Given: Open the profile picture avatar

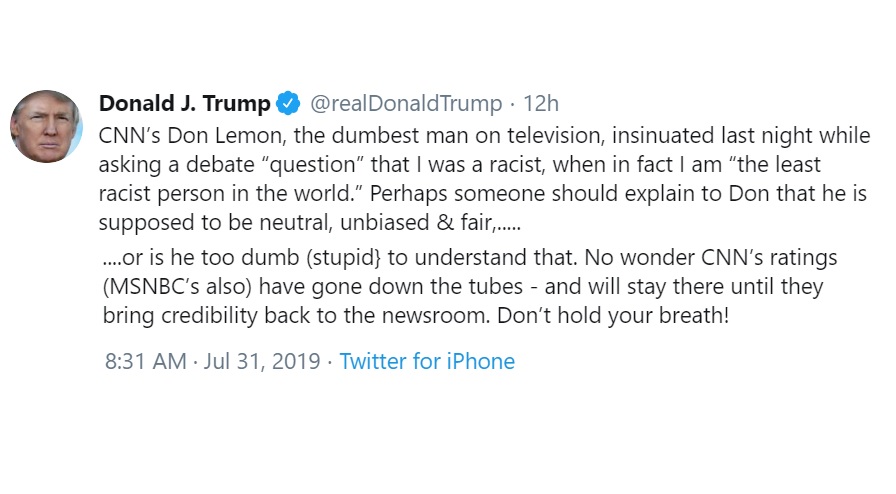Looking at the screenshot, I should (x=46, y=126).
